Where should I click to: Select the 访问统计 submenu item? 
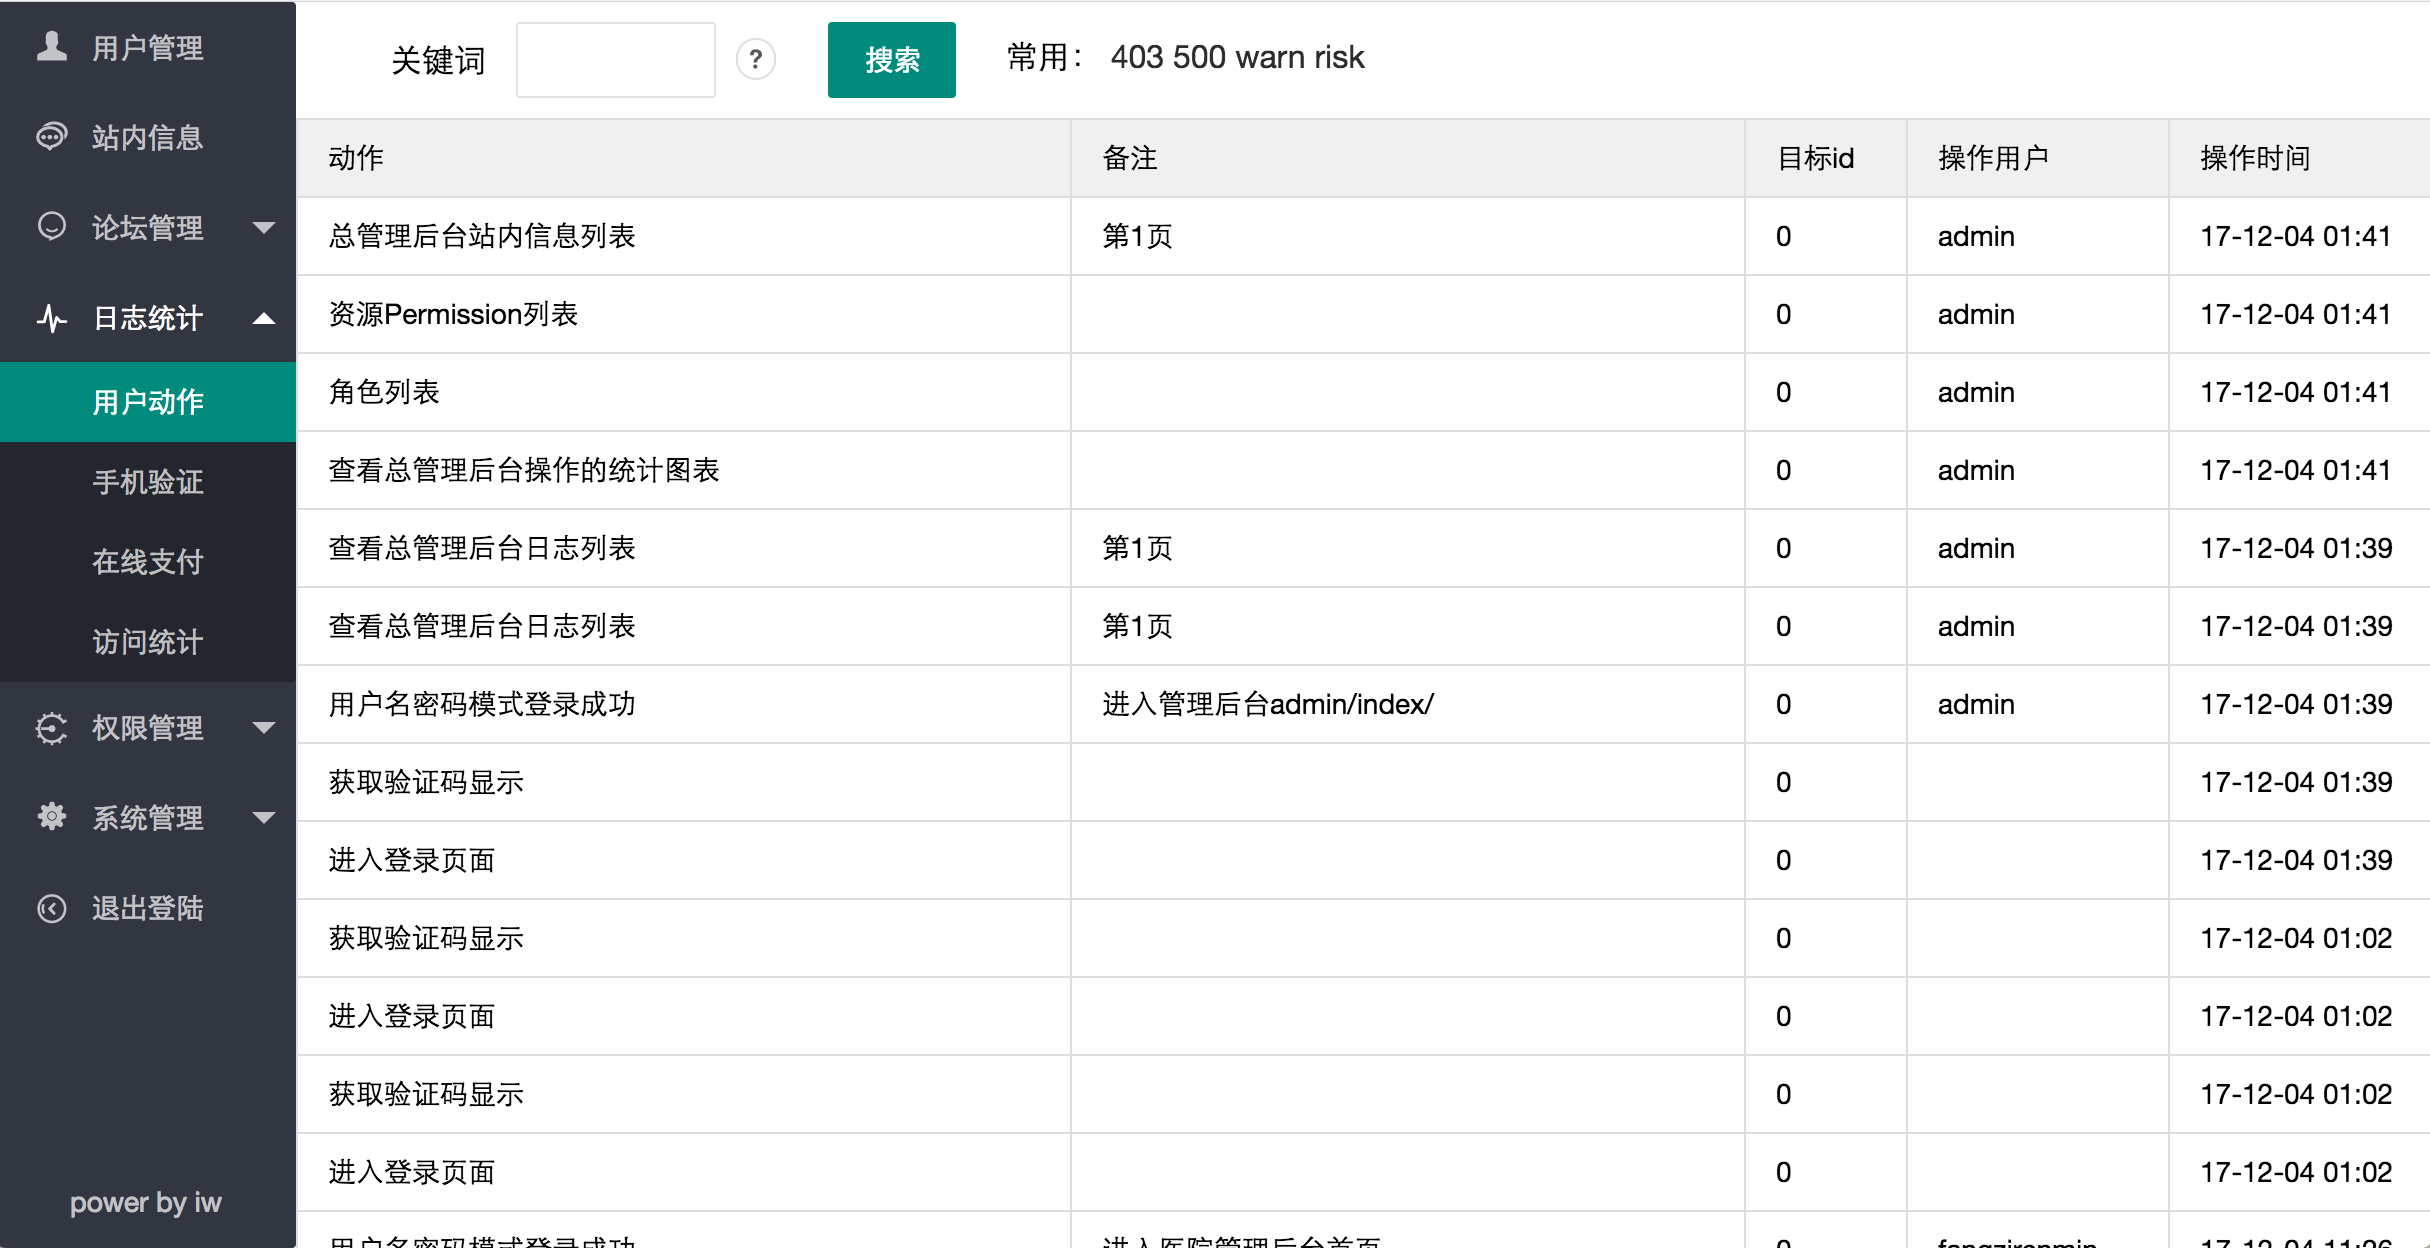pyautogui.click(x=148, y=642)
